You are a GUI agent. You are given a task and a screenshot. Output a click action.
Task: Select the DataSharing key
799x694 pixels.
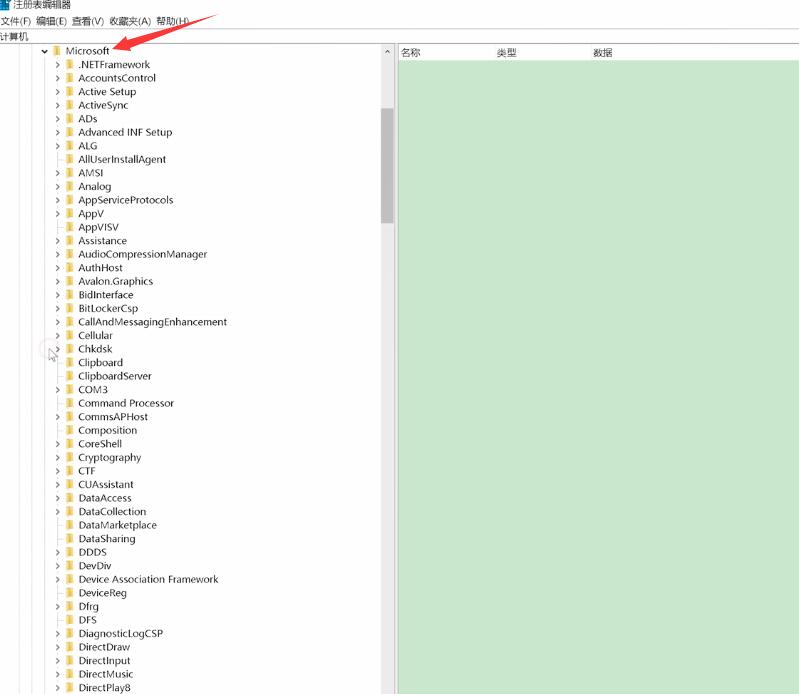coord(107,539)
